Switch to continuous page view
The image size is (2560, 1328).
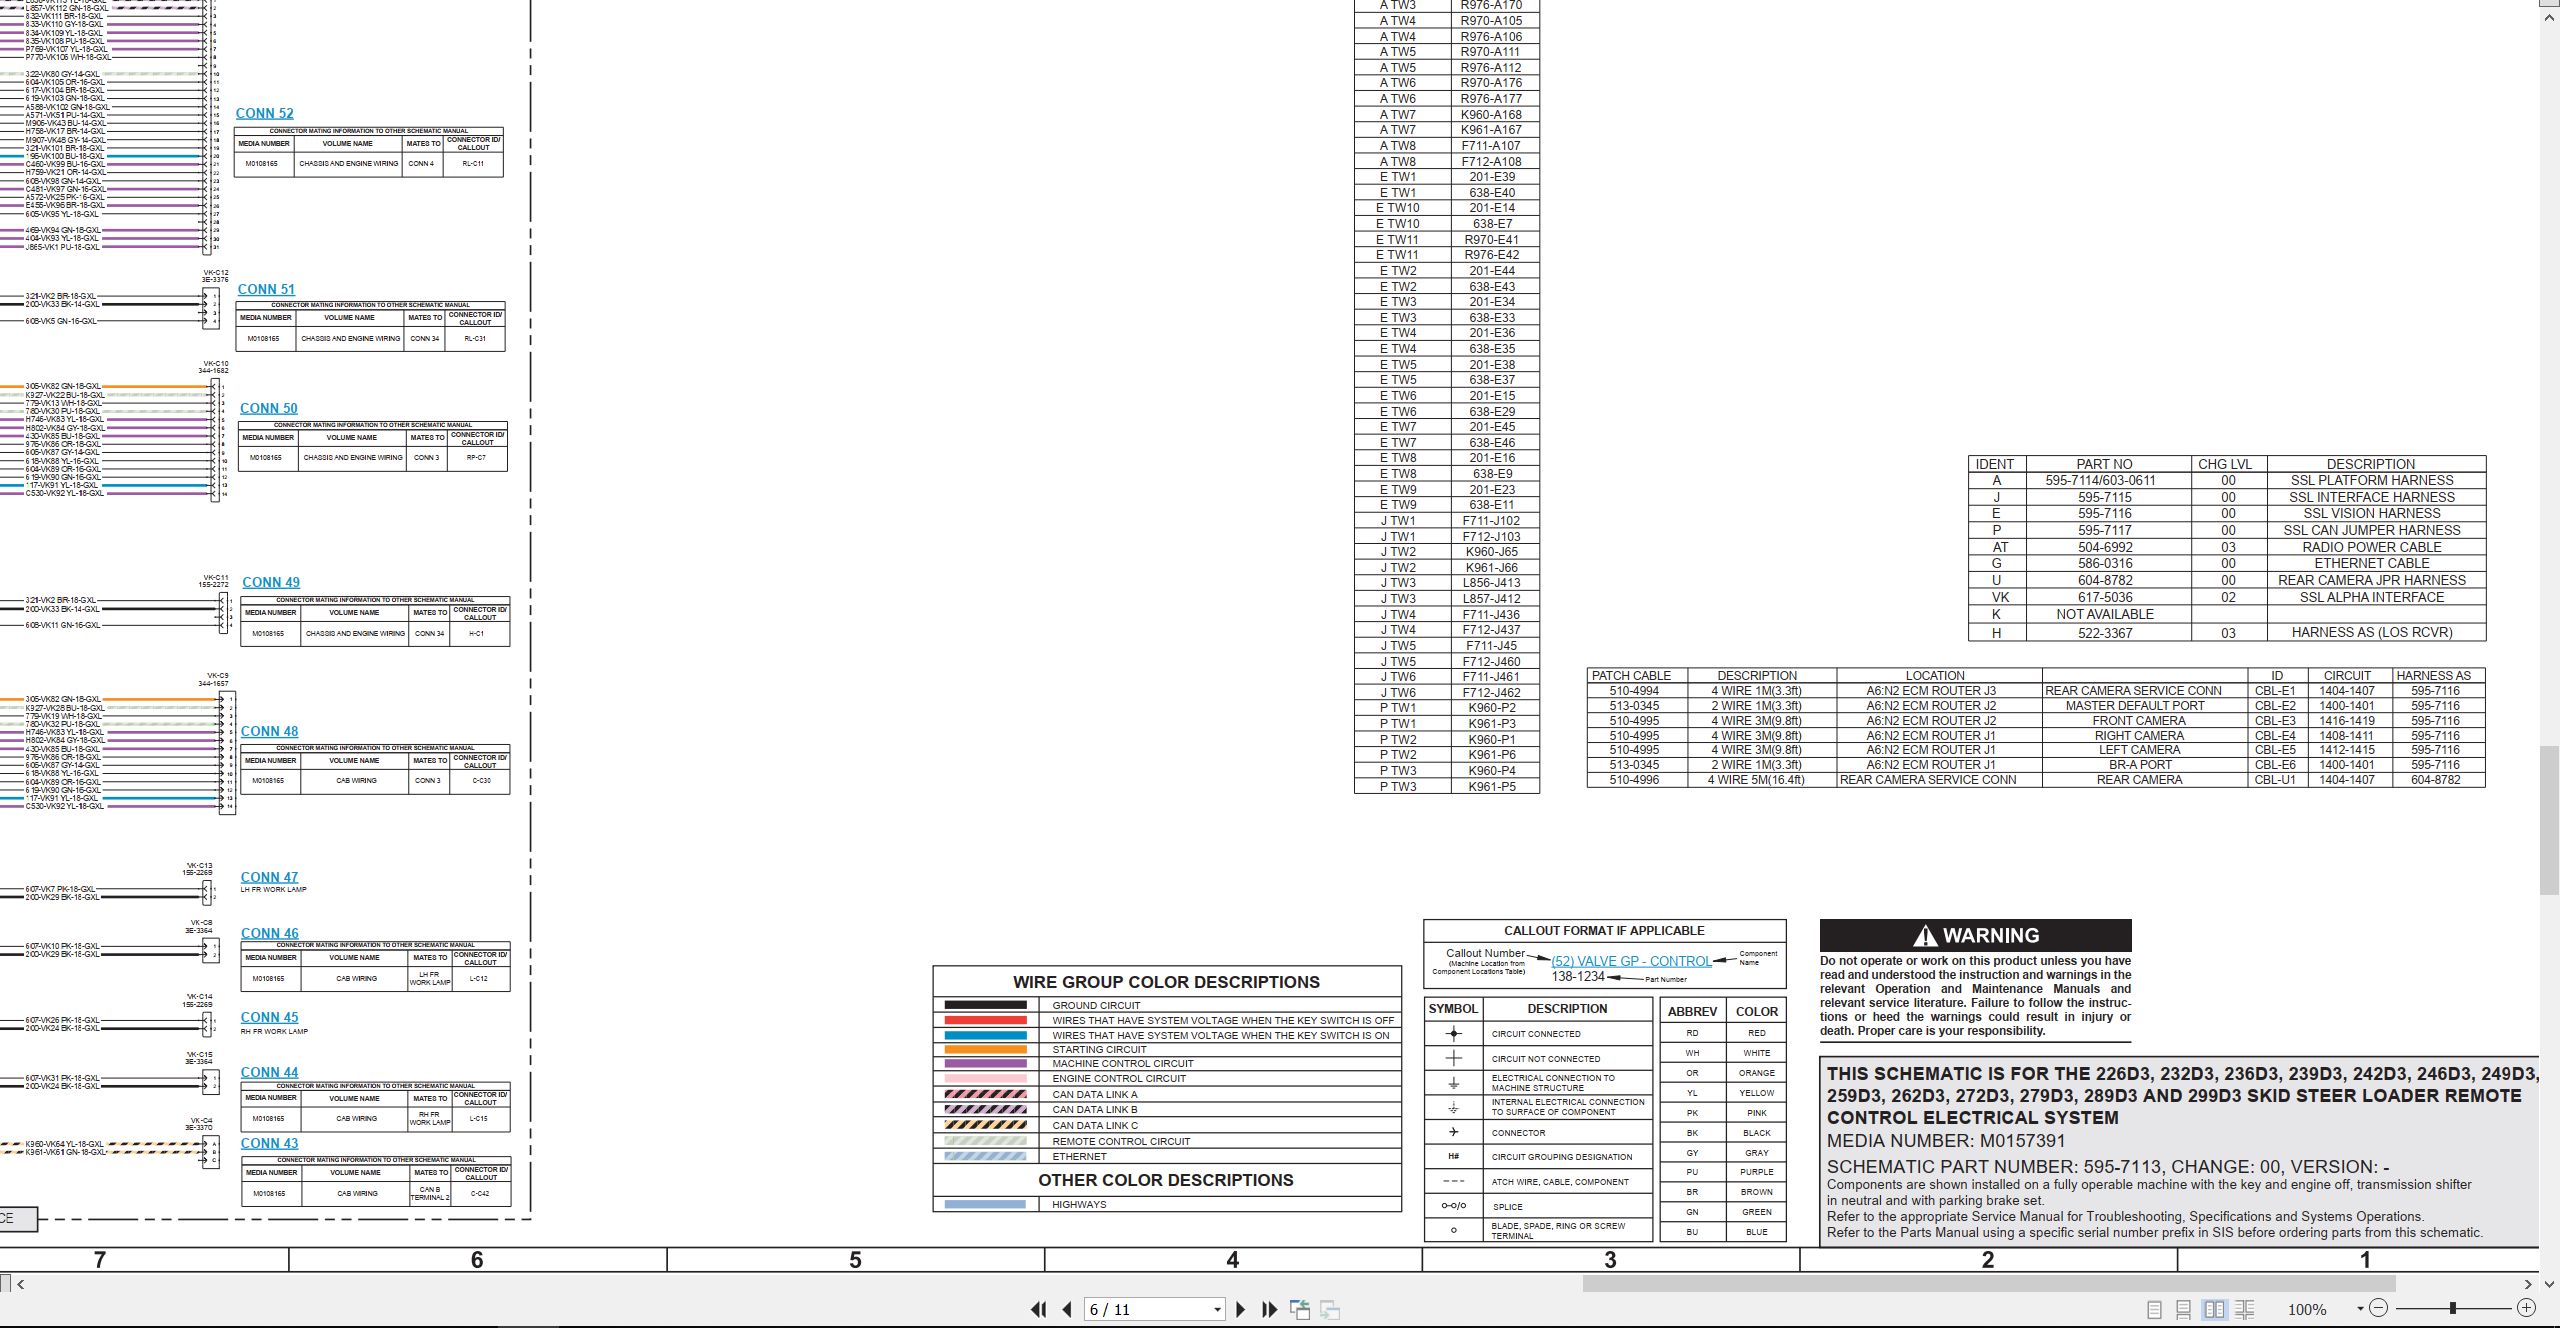[2184, 1309]
